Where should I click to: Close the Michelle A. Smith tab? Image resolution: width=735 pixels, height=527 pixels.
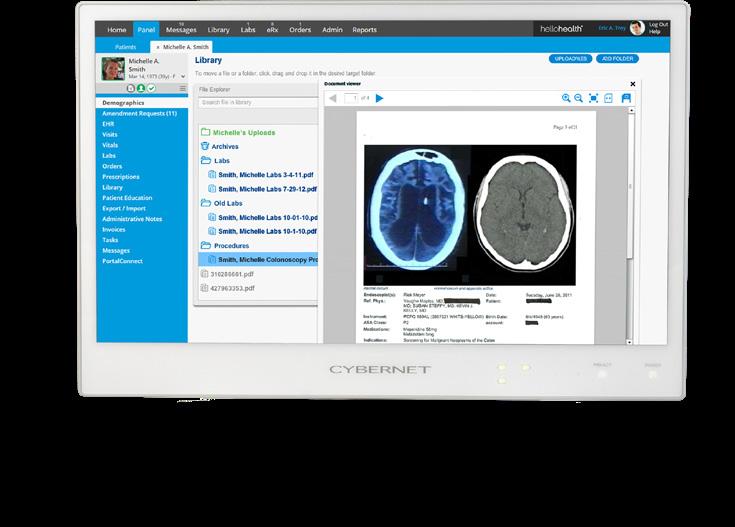pos(158,47)
